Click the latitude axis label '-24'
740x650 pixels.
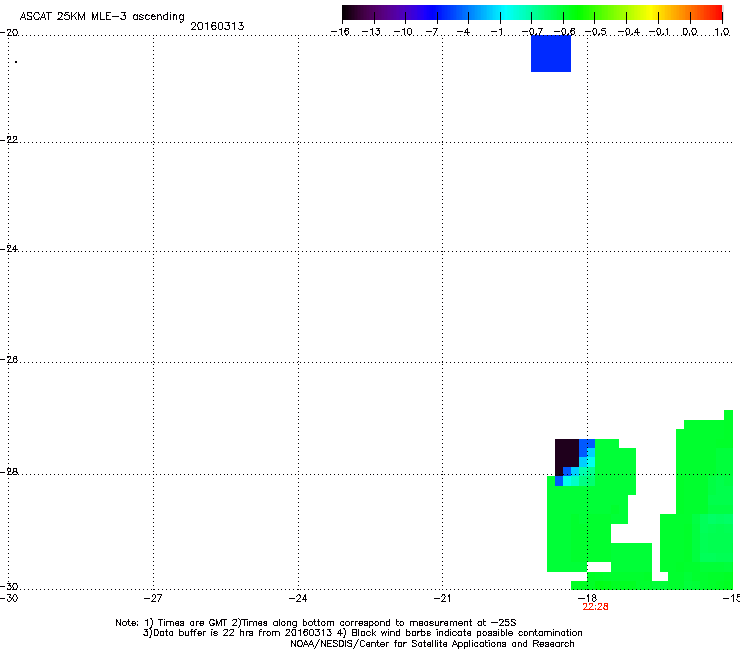[9, 249]
